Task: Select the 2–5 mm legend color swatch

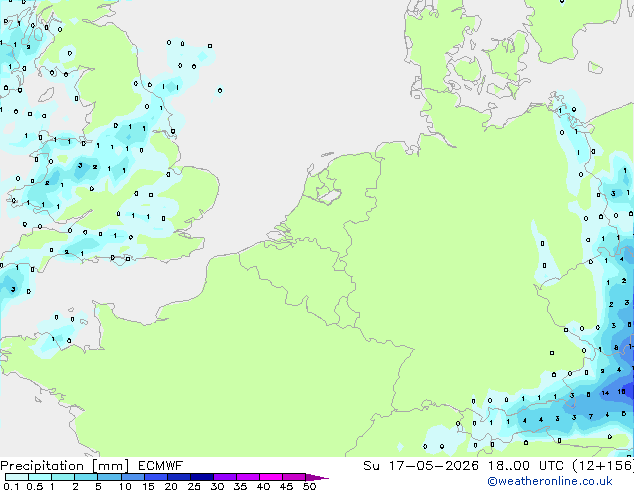Action: click(86, 477)
